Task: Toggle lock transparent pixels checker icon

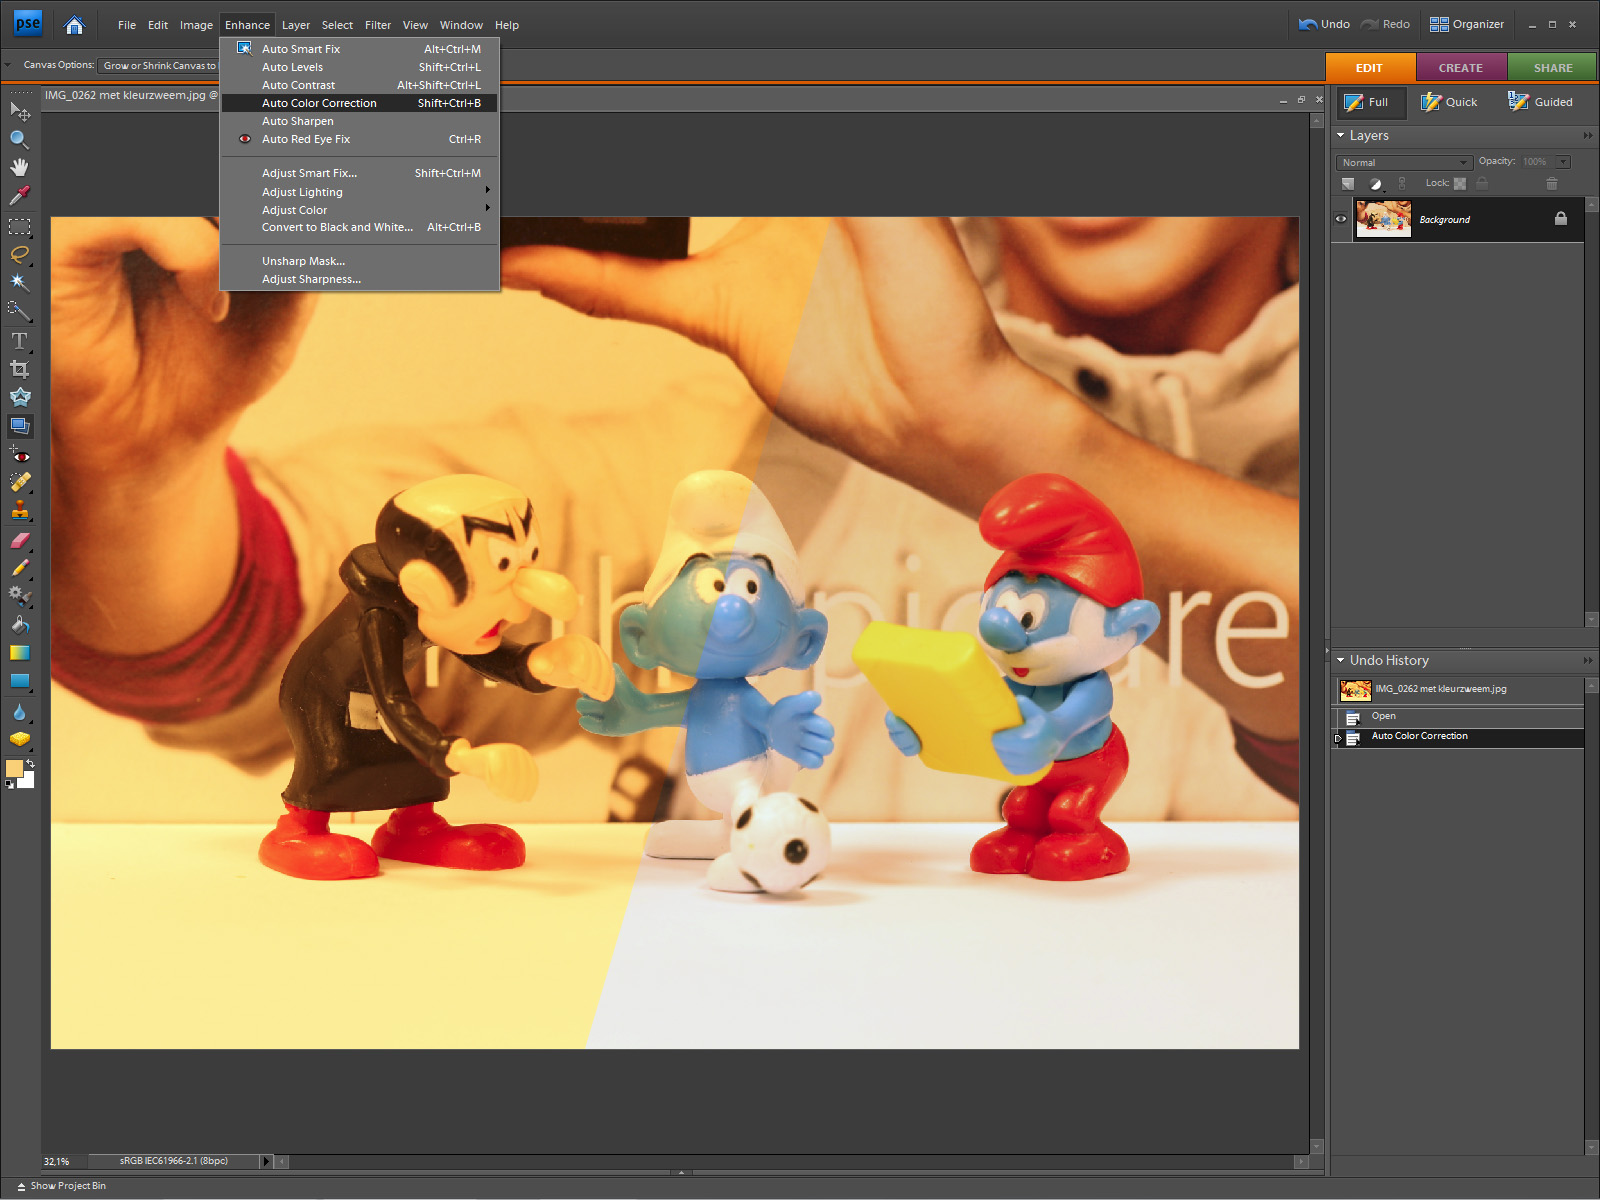Action: pos(1460,183)
